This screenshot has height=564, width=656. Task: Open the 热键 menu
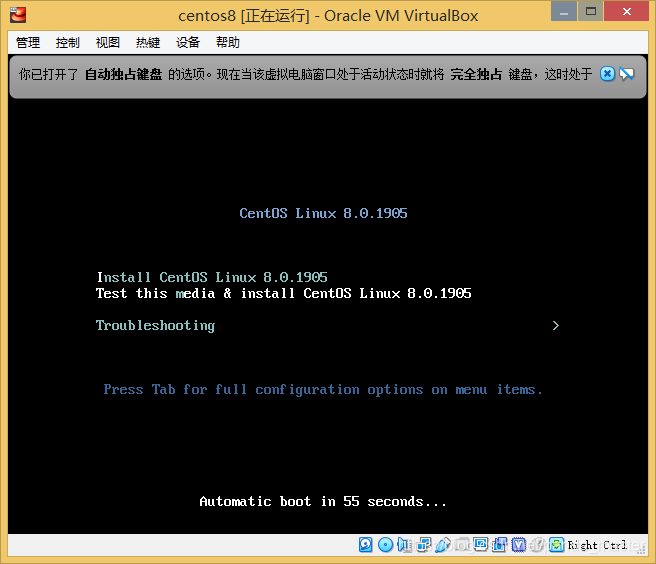148,42
